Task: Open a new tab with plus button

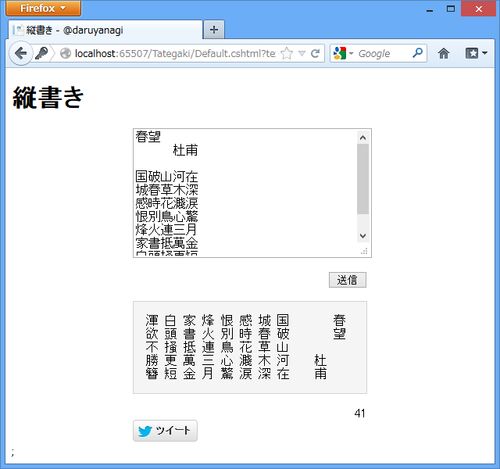Action: [214, 30]
